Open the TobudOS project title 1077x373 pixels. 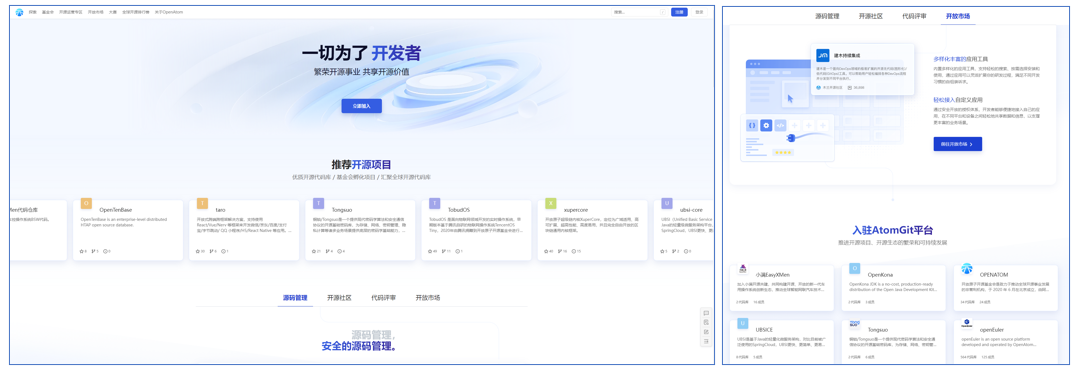458,210
